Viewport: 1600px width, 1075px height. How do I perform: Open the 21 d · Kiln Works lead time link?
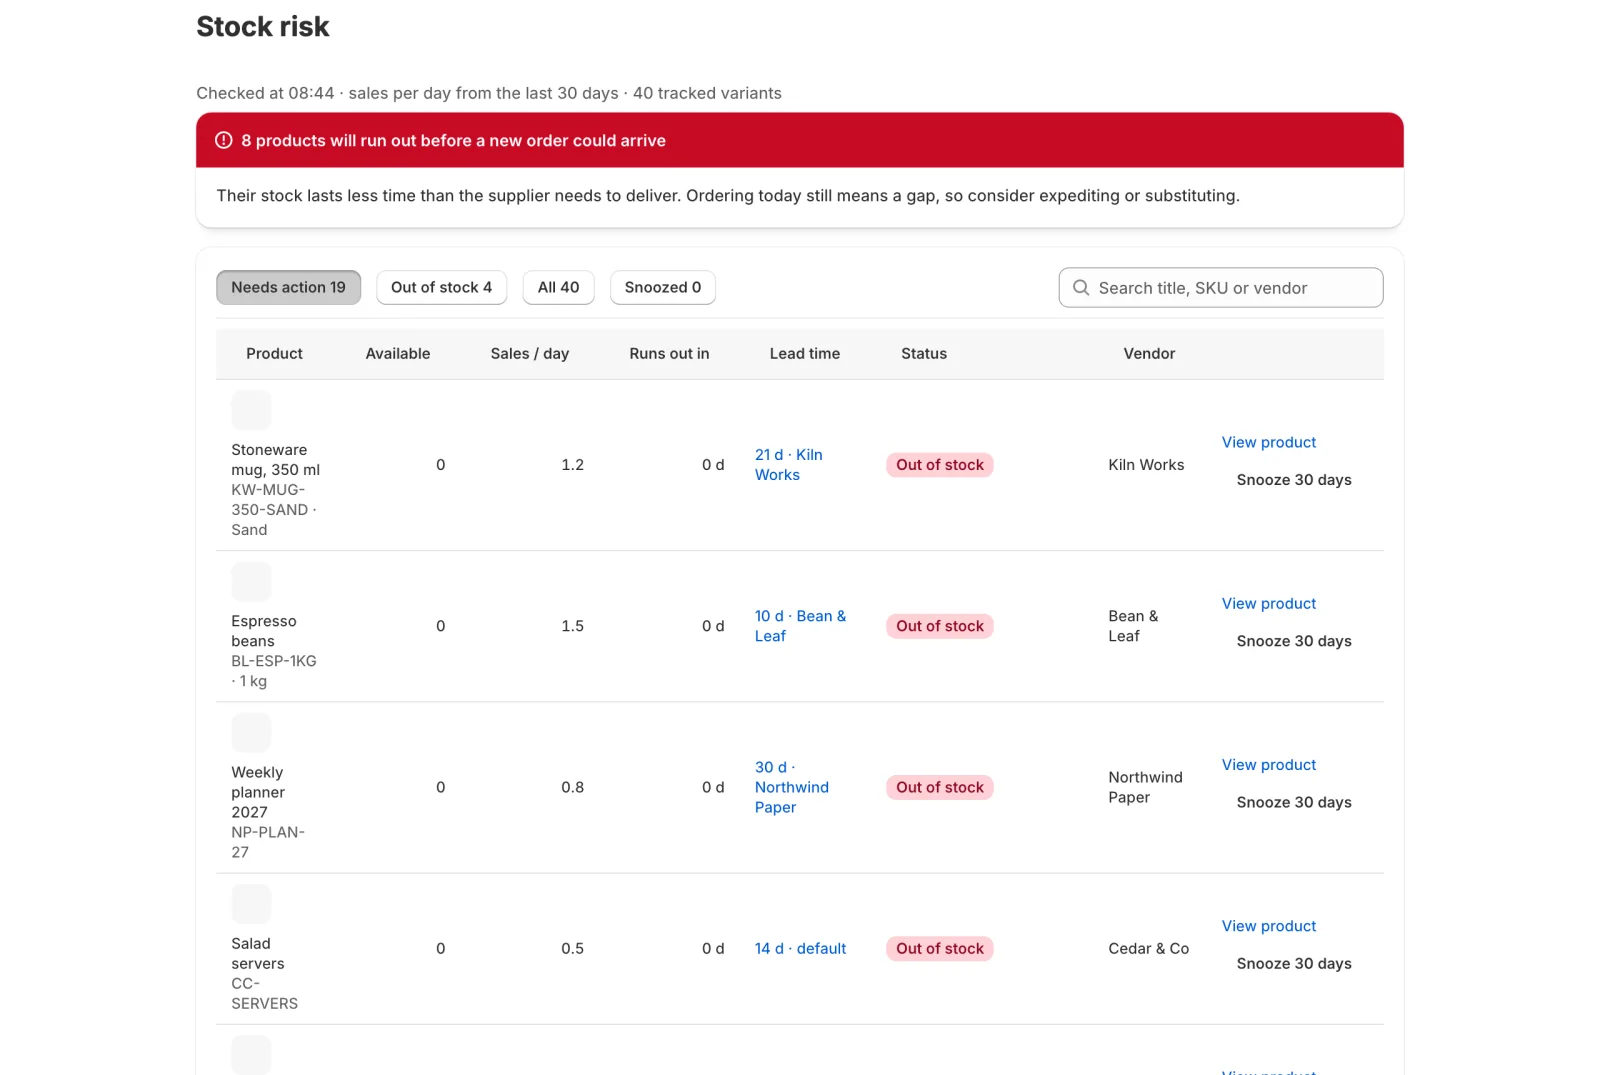click(789, 465)
